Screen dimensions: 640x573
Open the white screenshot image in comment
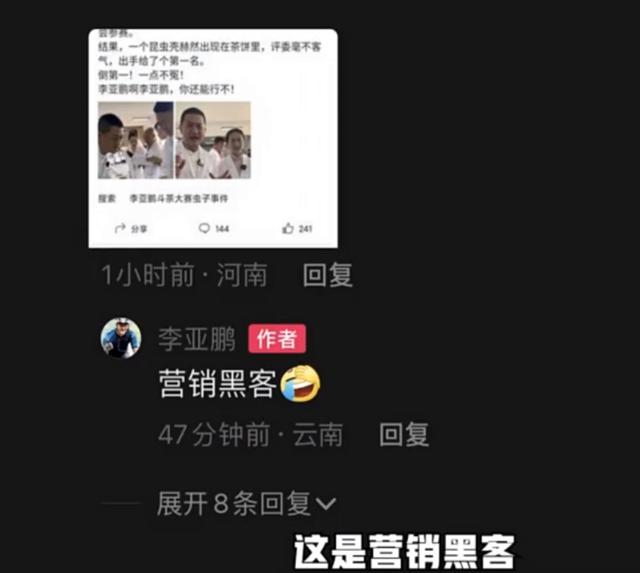click(x=213, y=138)
